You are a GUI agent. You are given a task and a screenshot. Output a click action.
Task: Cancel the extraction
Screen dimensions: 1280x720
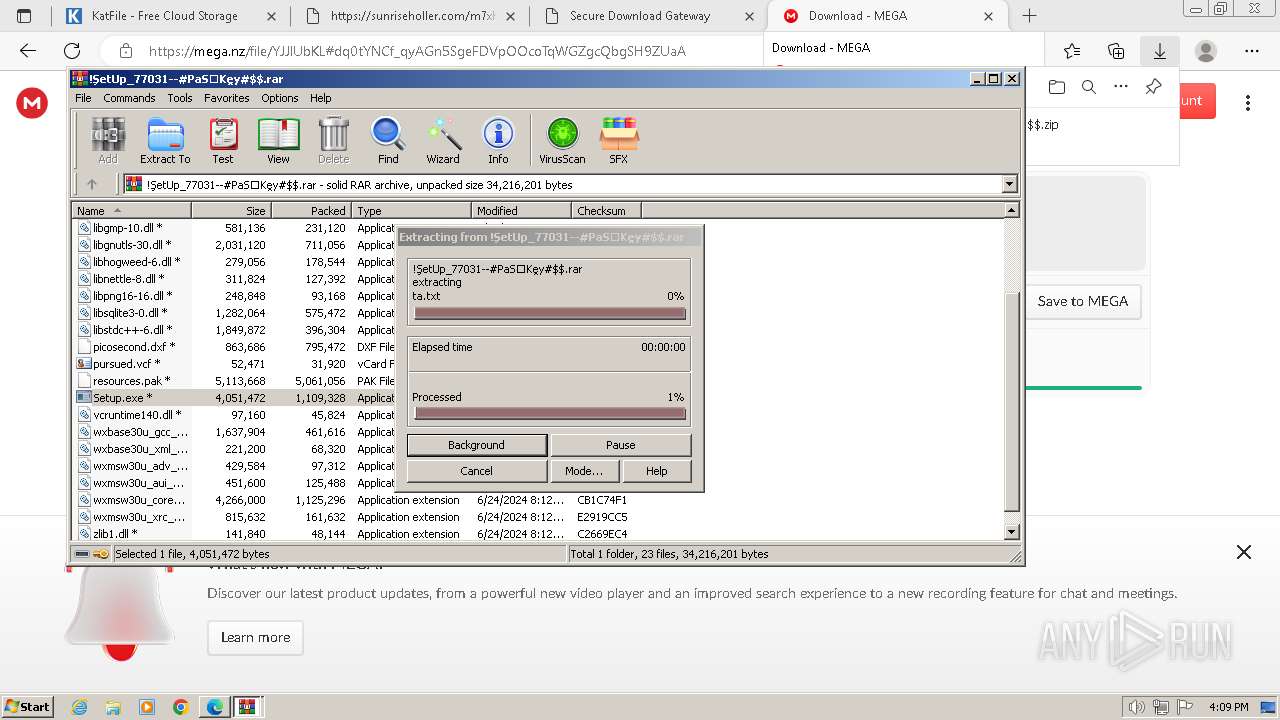(477, 471)
